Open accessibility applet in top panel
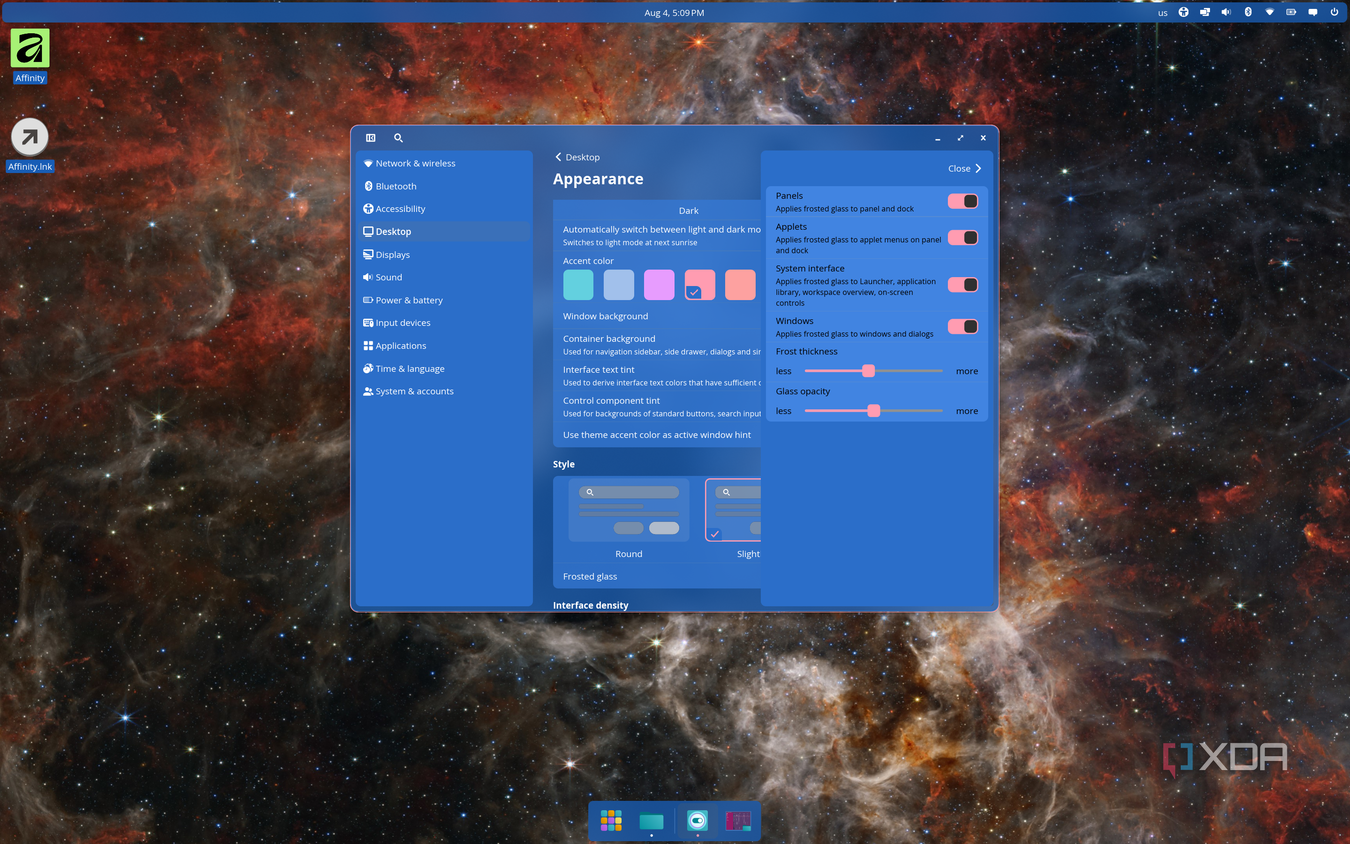The width and height of the screenshot is (1350, 844). click(x=1183, y=12)
